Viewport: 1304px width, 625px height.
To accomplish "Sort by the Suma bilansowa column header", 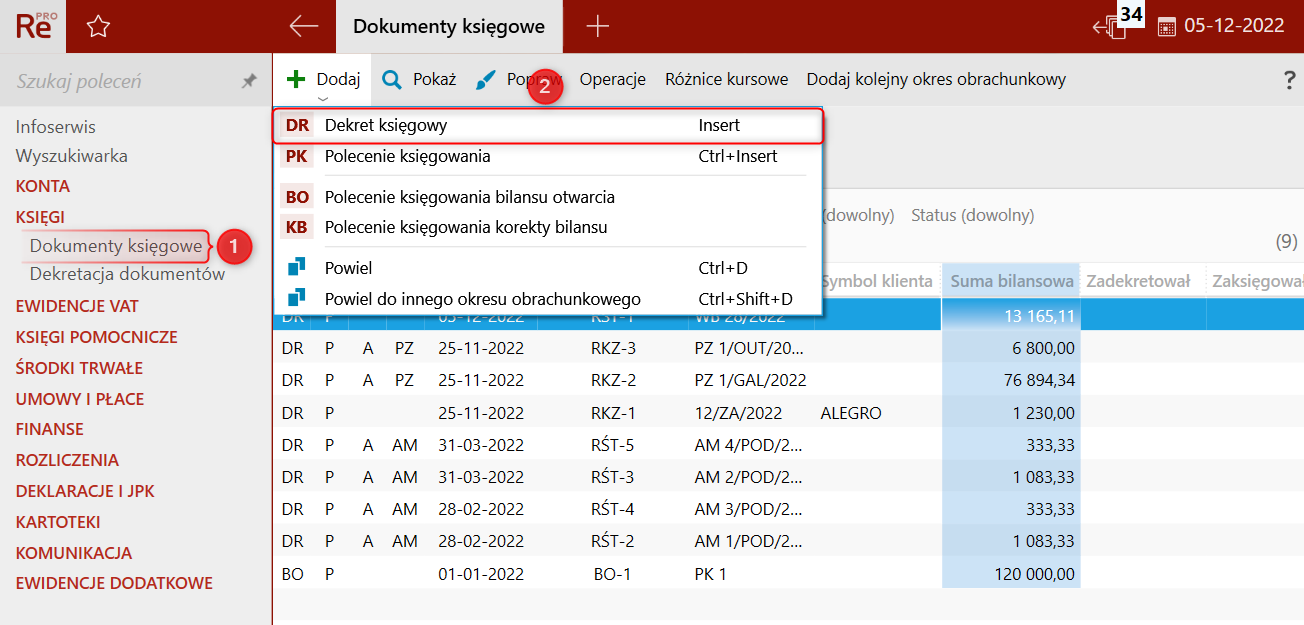I will (1011, 281).
